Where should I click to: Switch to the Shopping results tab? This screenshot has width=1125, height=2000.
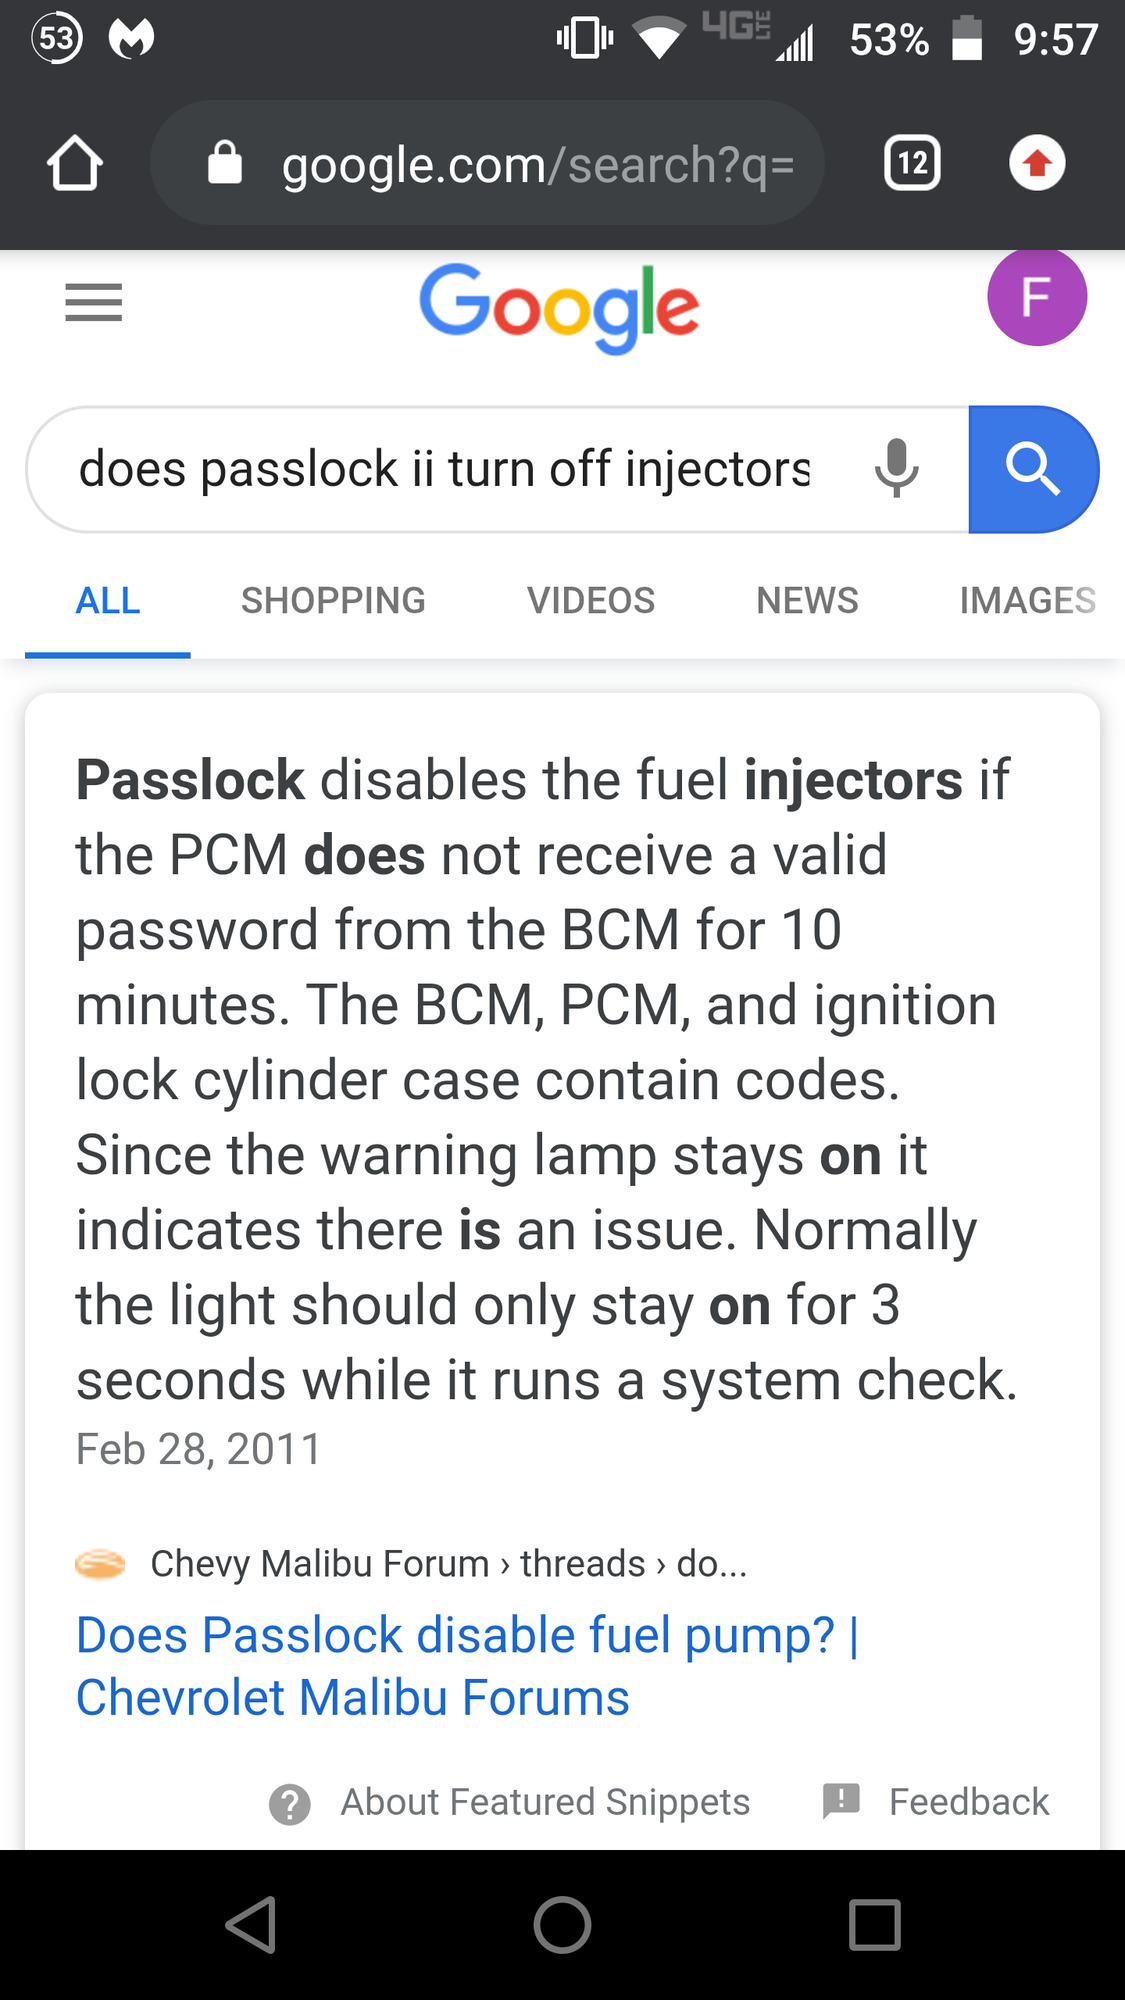(x=333, y=601)
